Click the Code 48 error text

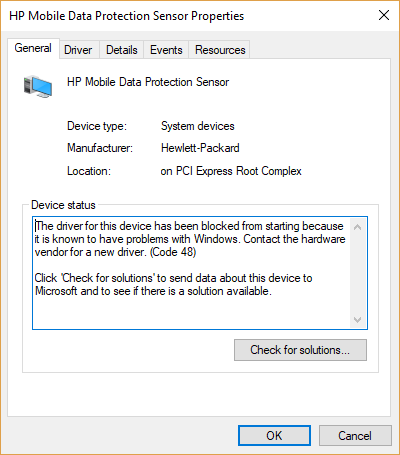173,252
